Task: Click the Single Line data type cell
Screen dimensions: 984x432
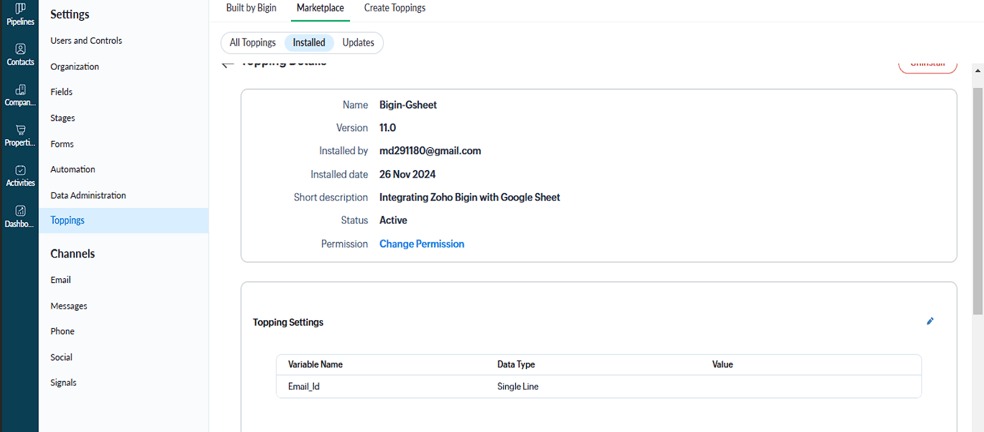Action: click(x=518, y=387)
